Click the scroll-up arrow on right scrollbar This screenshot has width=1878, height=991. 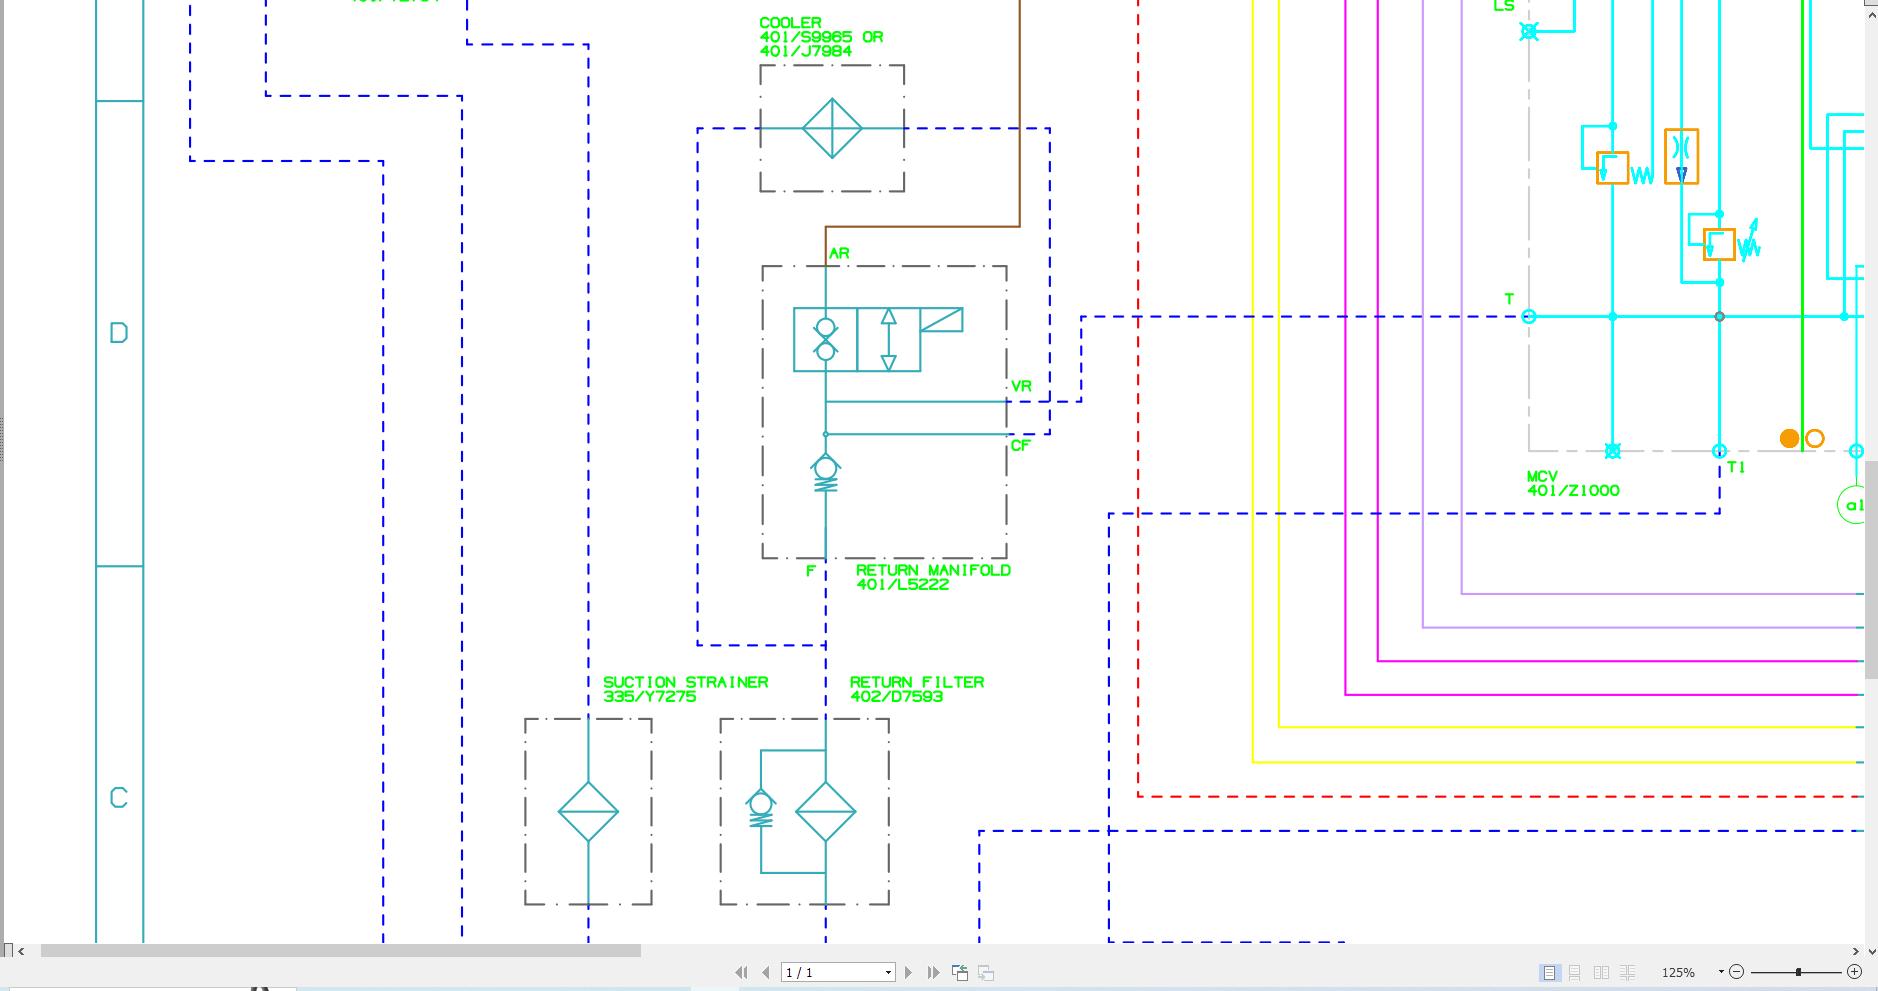click(1869, 13)
